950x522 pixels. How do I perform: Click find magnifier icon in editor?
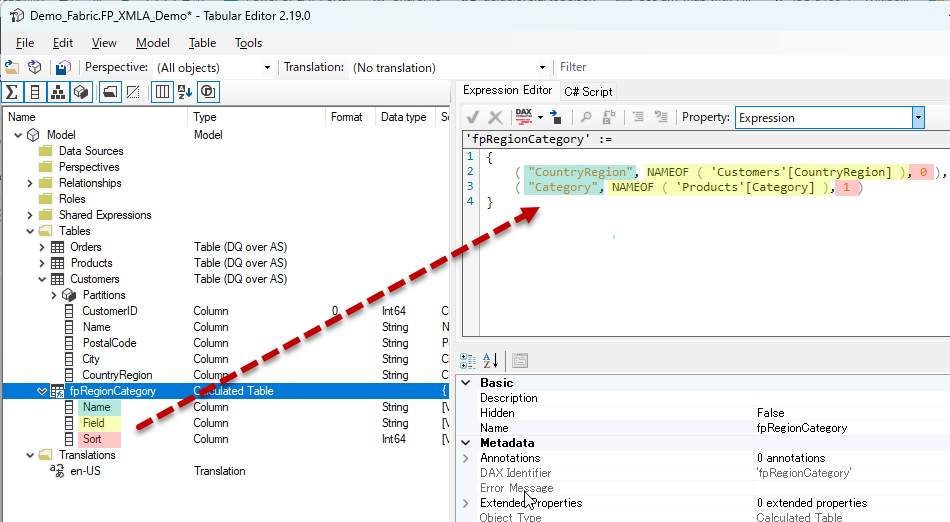[586, 117]
